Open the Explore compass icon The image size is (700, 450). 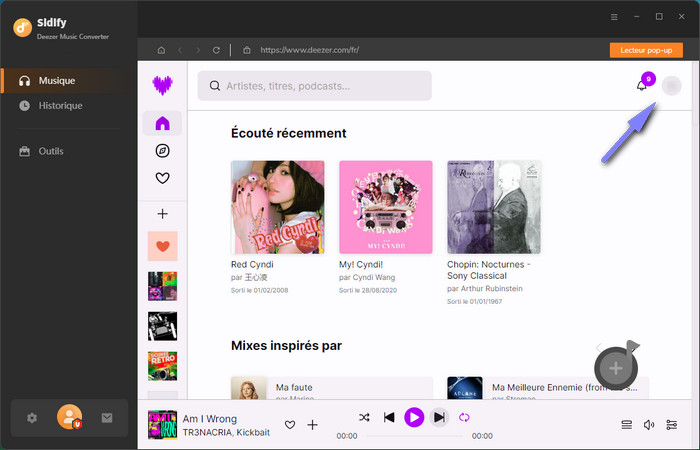[x=162, y=151]
